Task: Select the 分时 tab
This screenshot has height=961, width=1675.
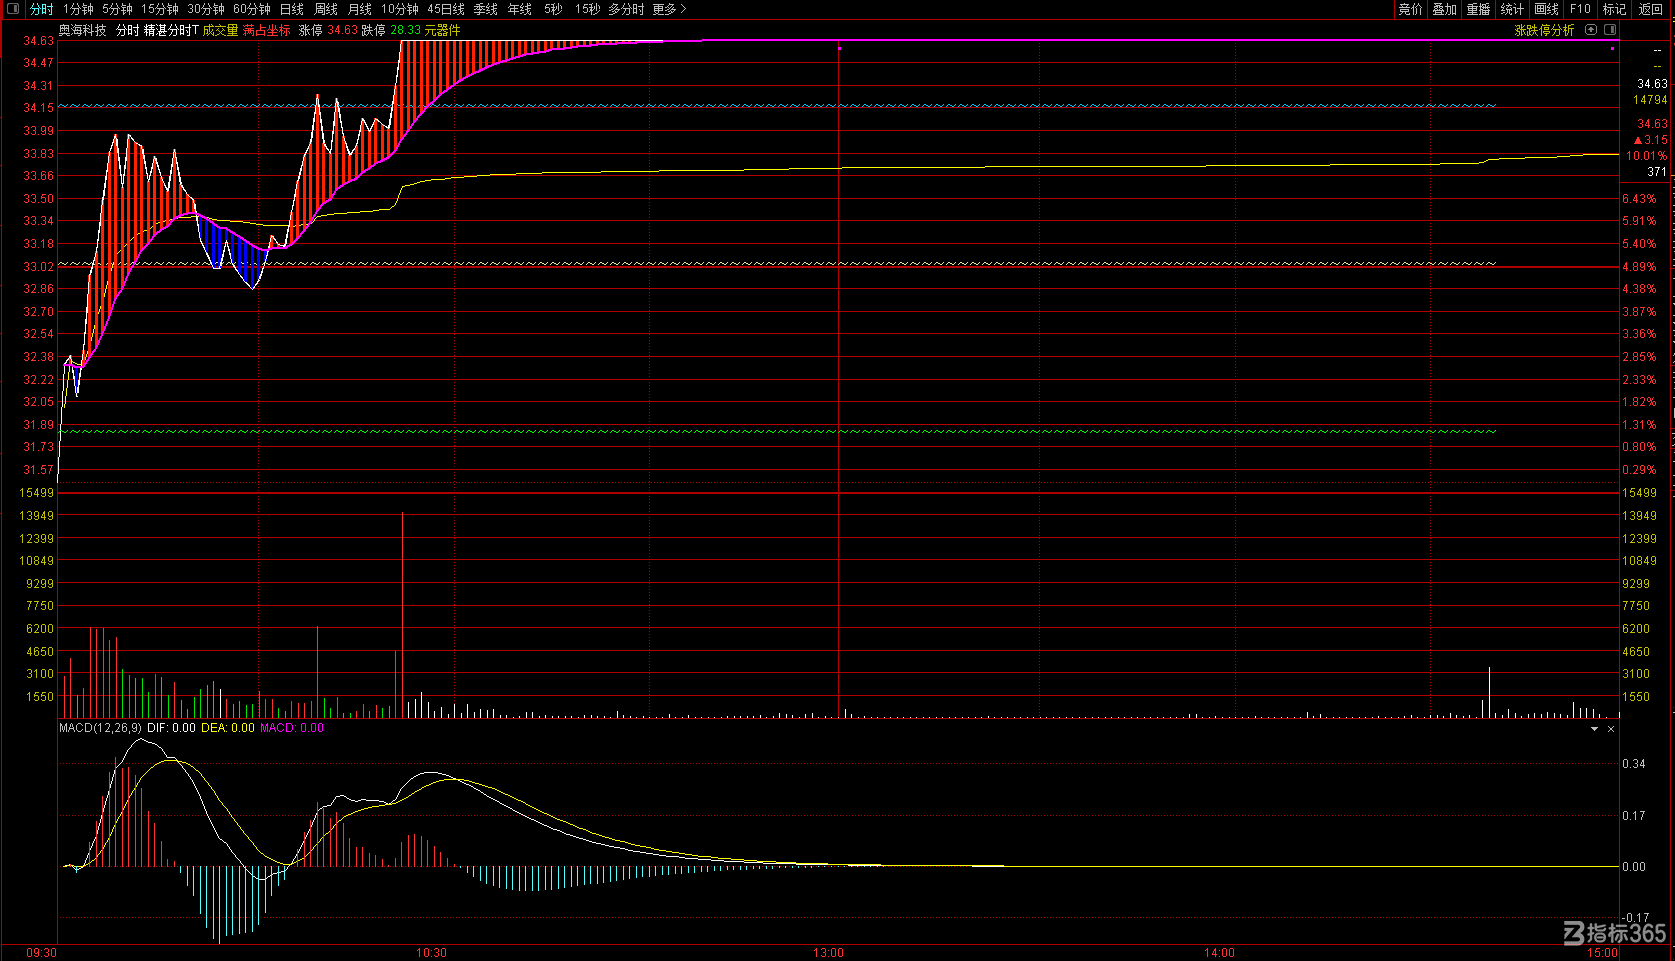Action: pyautogui.click(x=41, y=9)
